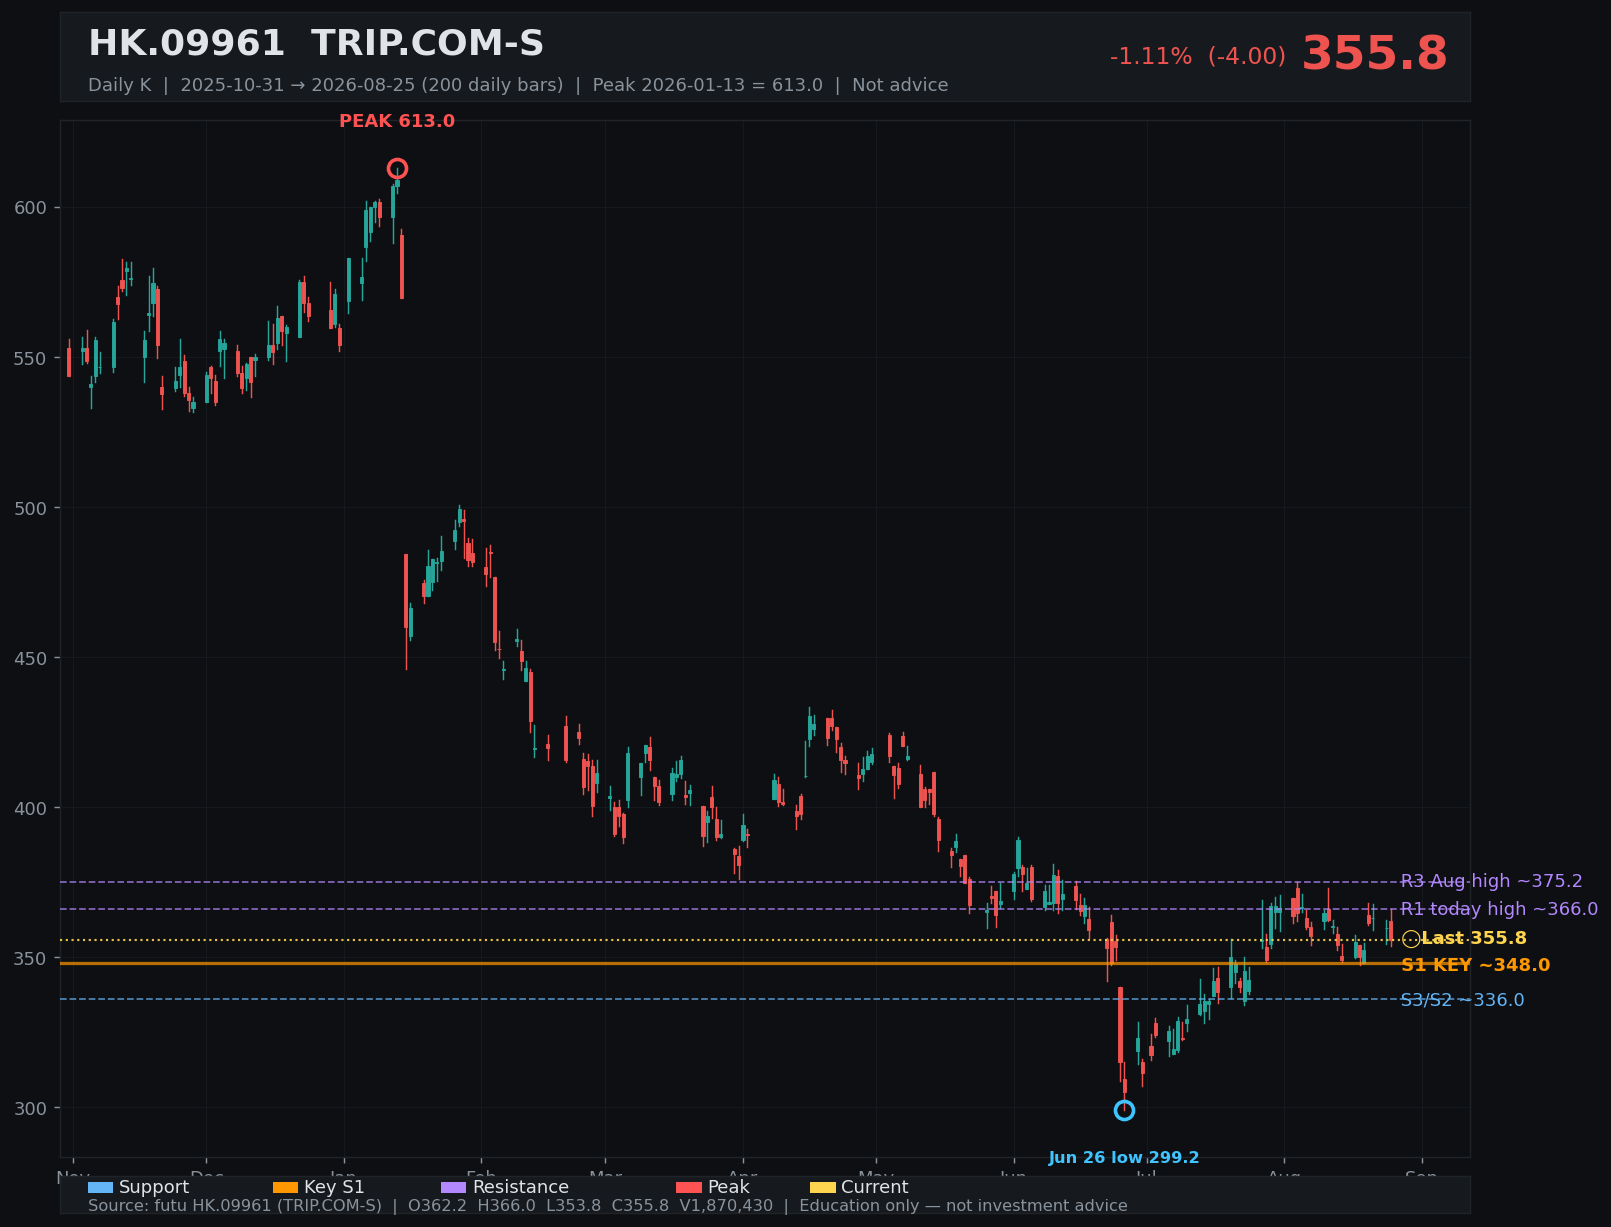Click the 600 y-axis tick label
This screenshot has width=1611, height=1227.
(x=30, y=208)
